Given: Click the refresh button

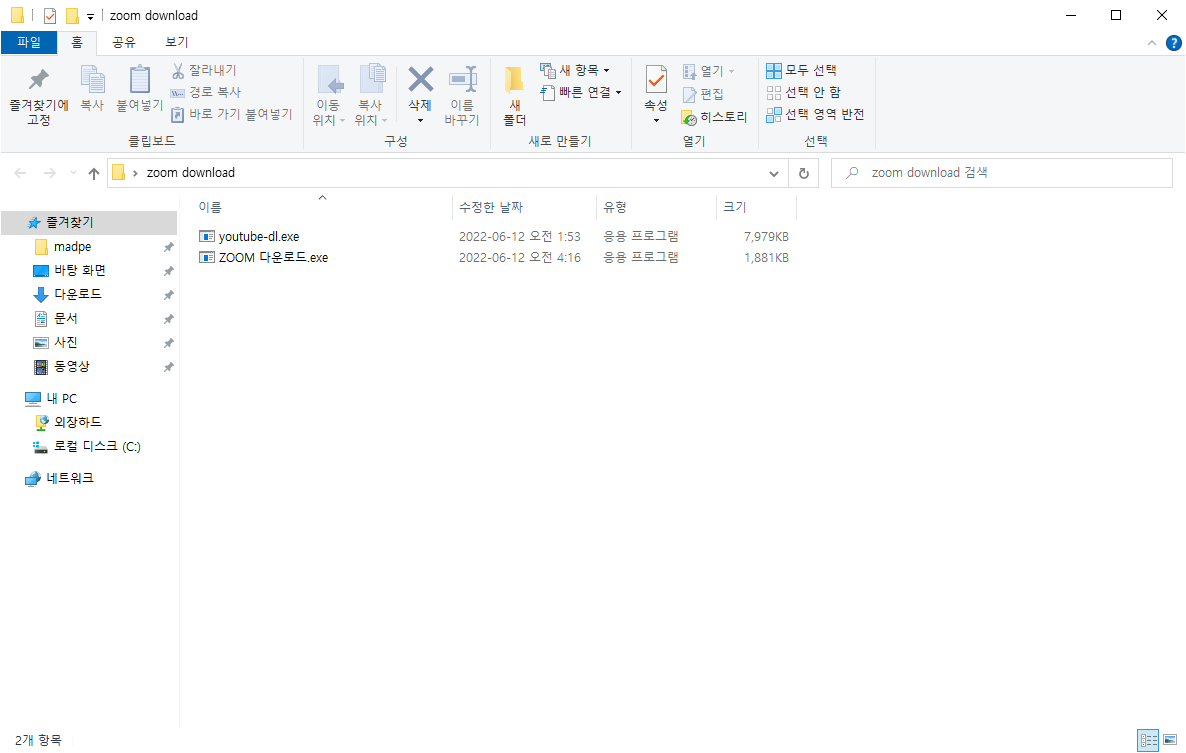Looking at the screenshot, I should click(803, 173).
